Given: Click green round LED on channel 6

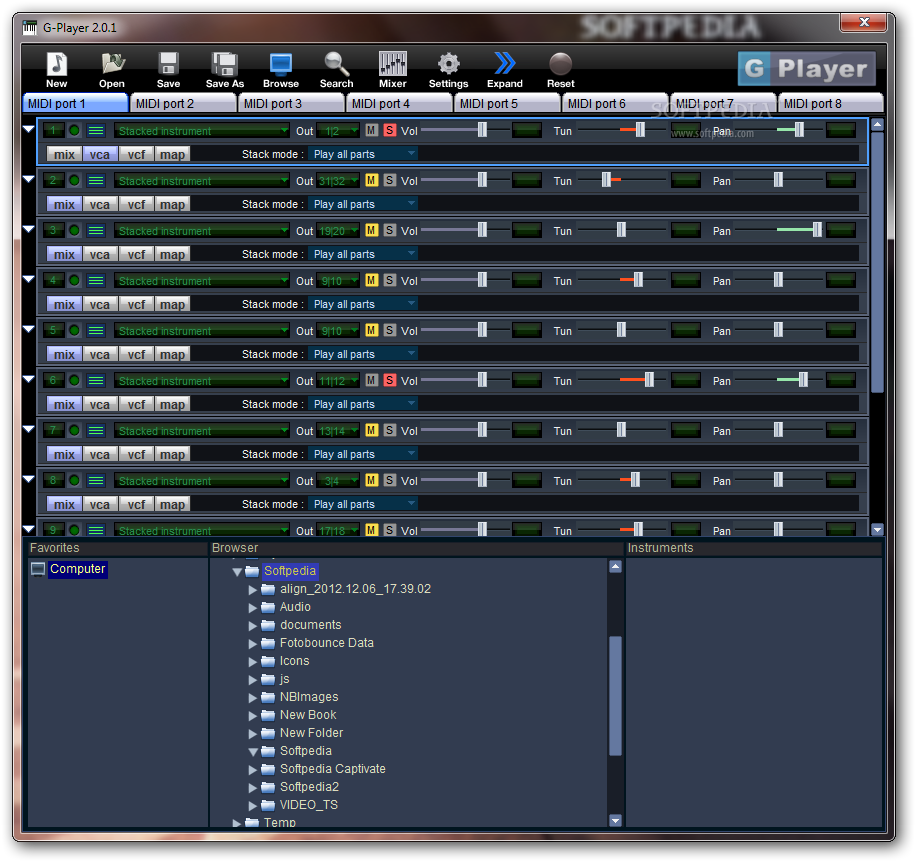Looking at the screenshot, I should [x=74, y=381].
